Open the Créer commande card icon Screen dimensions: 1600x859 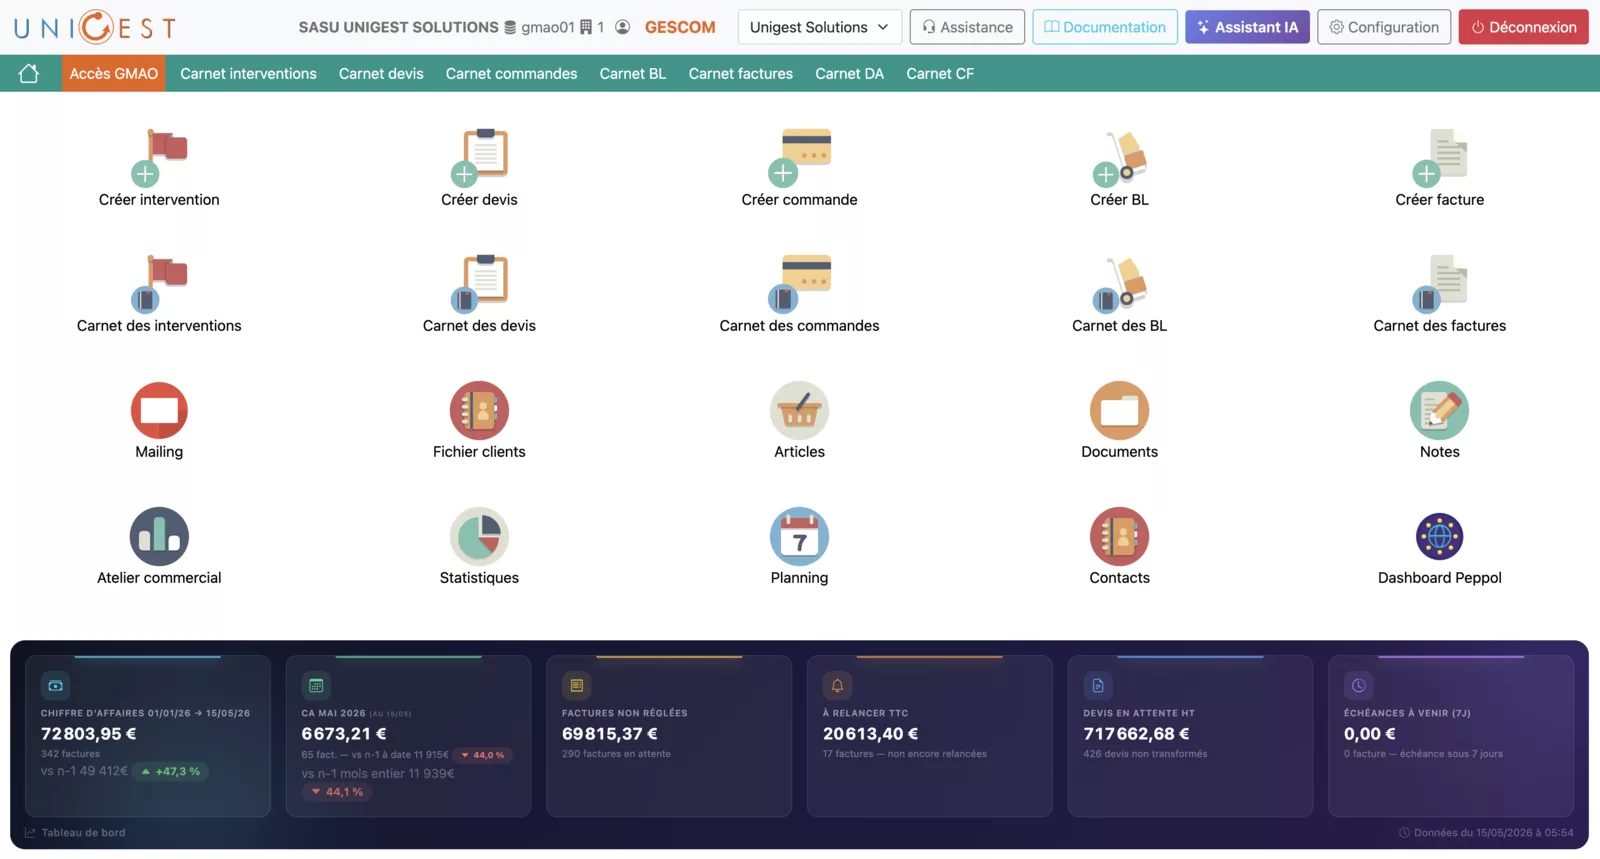pos(800,157)
